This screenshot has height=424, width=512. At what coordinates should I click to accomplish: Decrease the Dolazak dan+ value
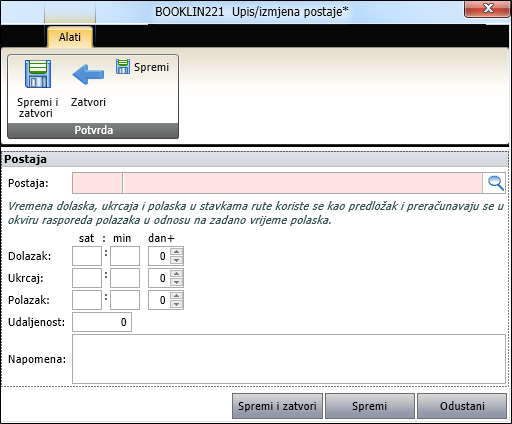pyautogui.click(x=177, y=260)
